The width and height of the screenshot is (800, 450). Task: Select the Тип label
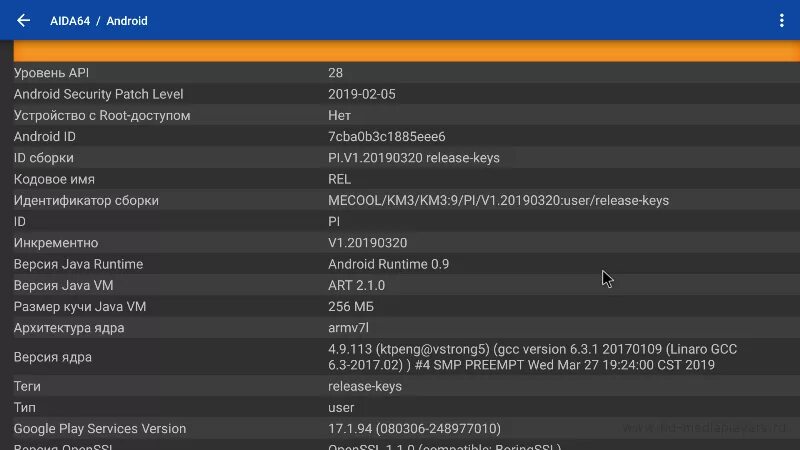click(x=25, y=408)
